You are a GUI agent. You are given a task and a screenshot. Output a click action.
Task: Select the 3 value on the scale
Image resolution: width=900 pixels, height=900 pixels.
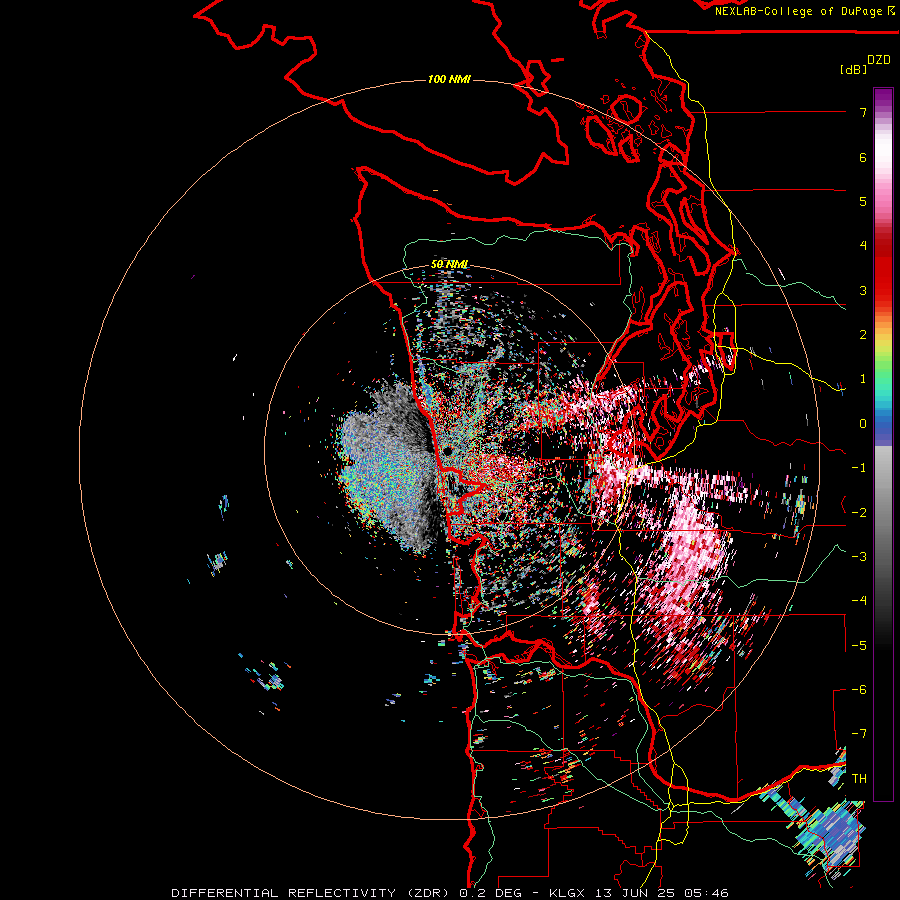point(863,290)
